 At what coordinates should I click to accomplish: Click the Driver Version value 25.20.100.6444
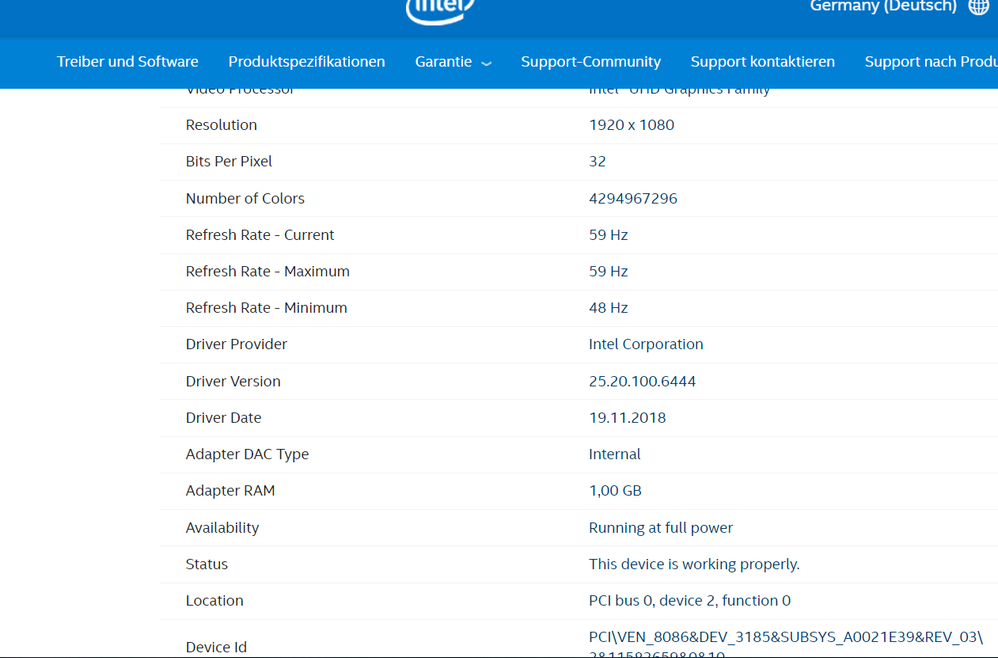(x=642, y=381)
